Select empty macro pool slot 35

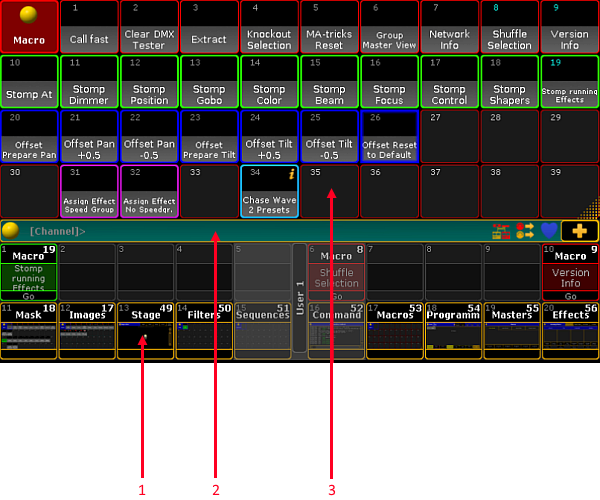[x=329, y=191]
